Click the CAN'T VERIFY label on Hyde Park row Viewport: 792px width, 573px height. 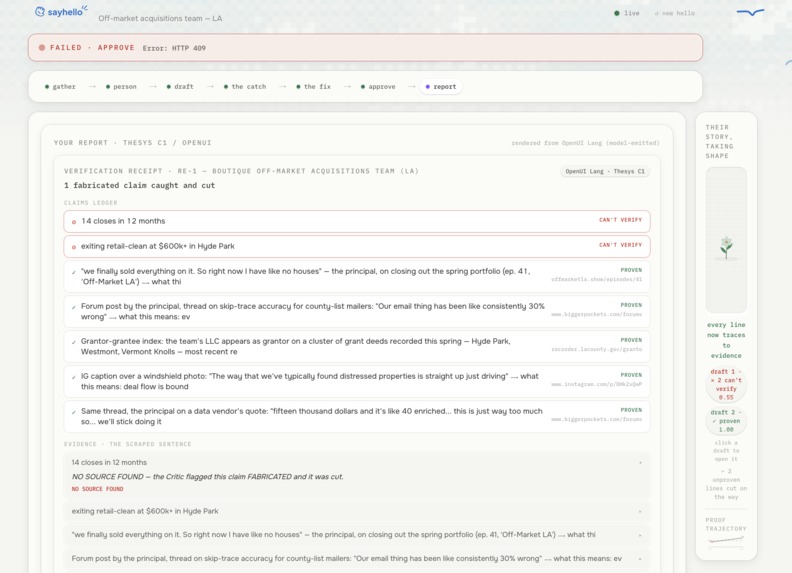620,245
